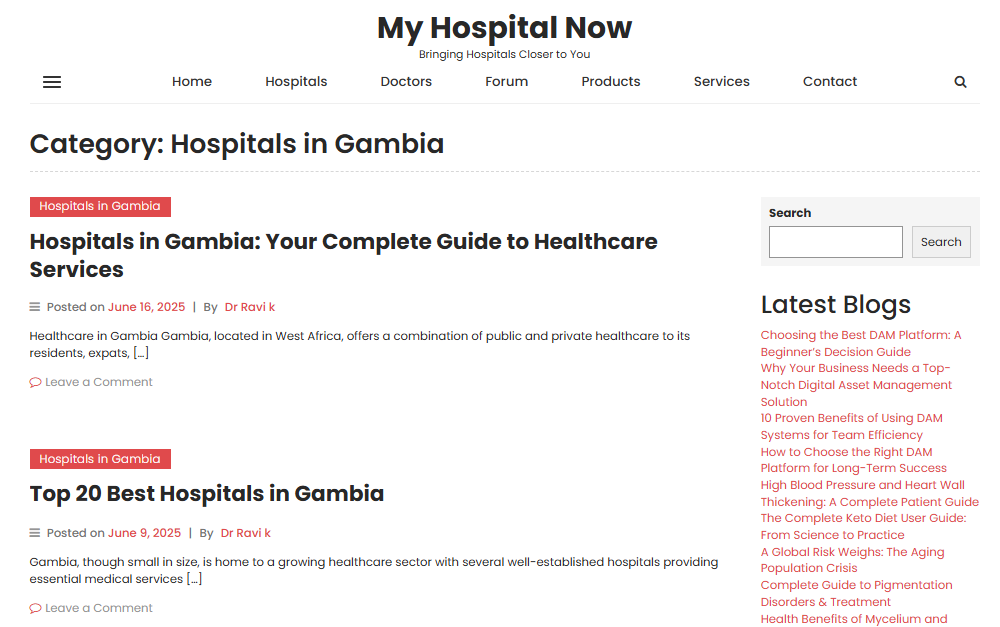Open 'A Global Risk Weighs' blog link
Screen dimensions: 1000x627
(852, 560)
